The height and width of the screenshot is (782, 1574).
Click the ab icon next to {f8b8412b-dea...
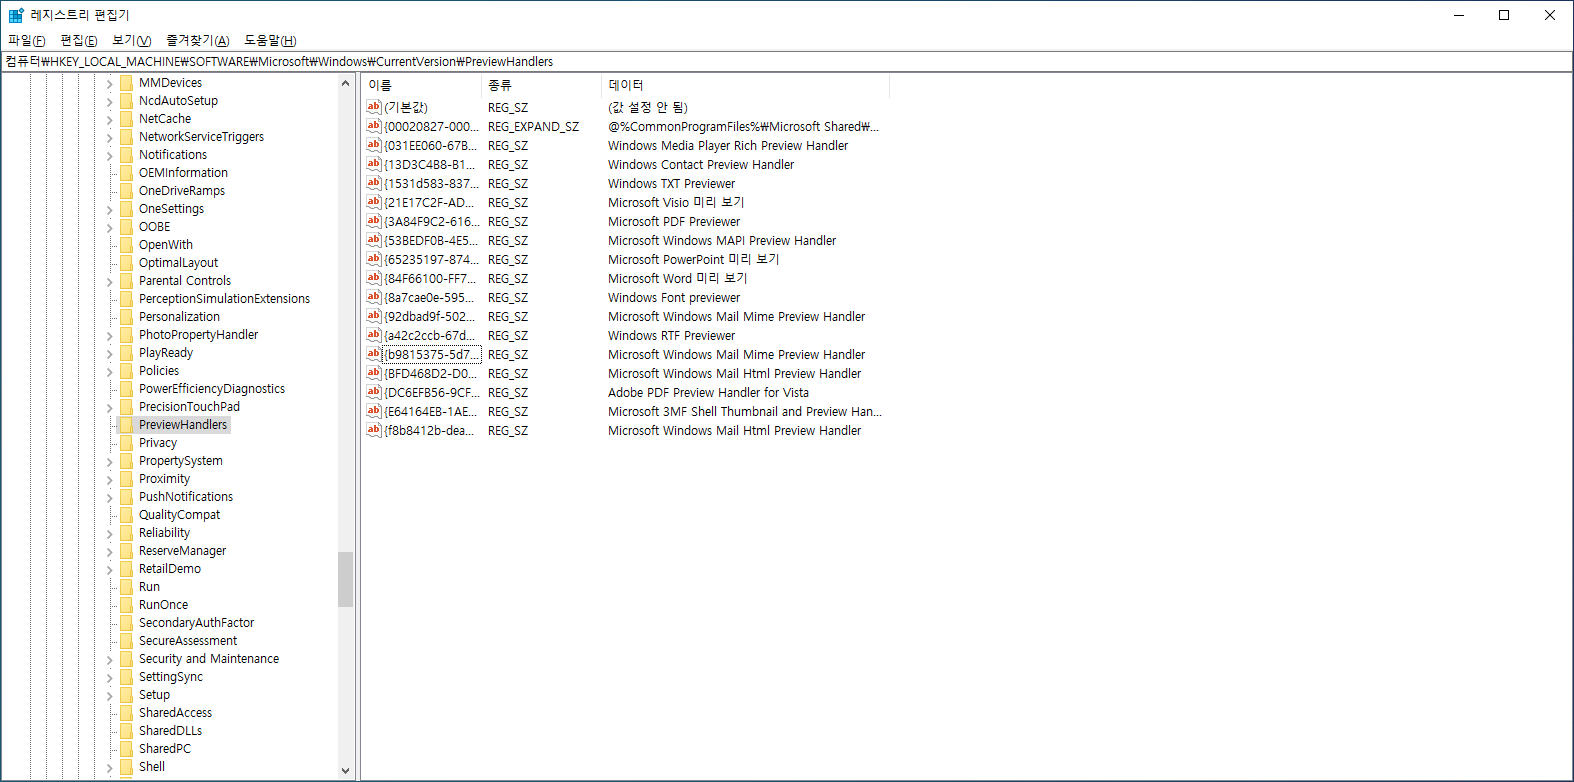point(374,430)
